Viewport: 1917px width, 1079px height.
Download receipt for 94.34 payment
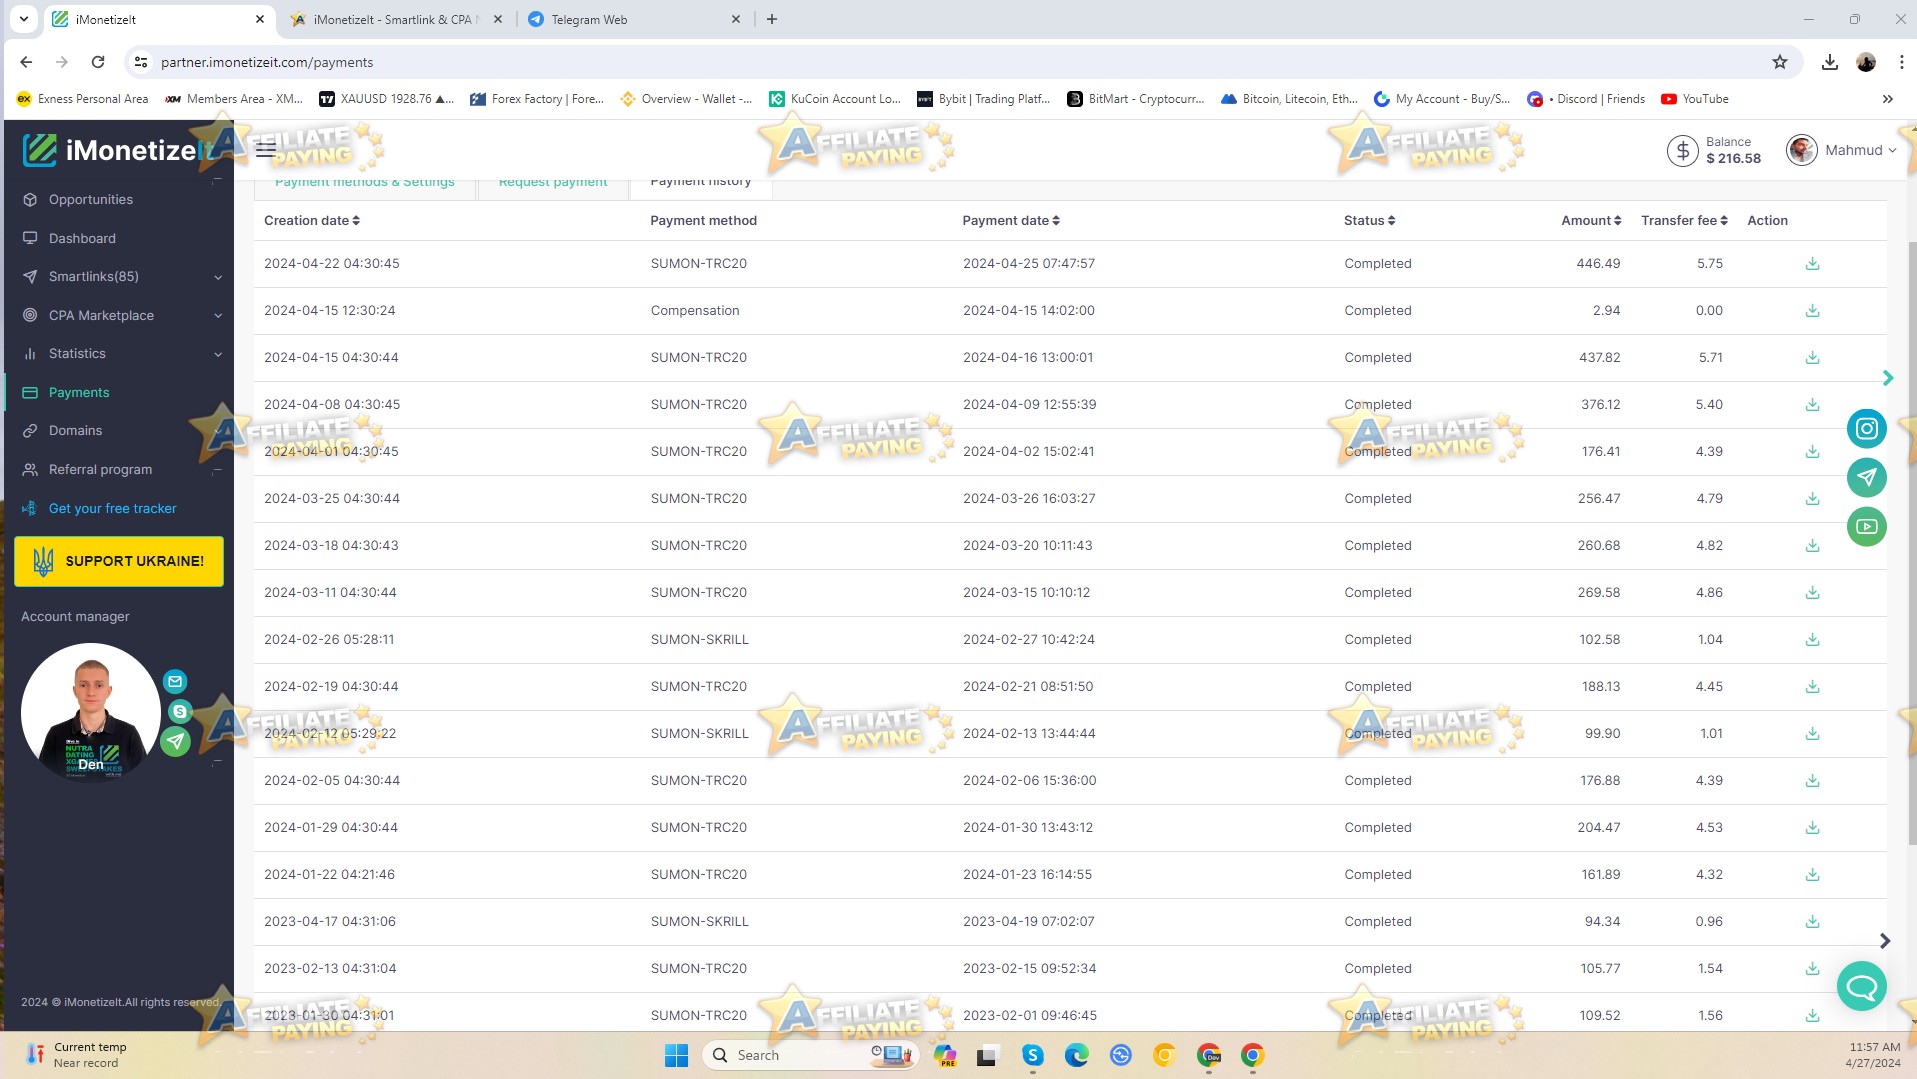(x=1812, y=922)
